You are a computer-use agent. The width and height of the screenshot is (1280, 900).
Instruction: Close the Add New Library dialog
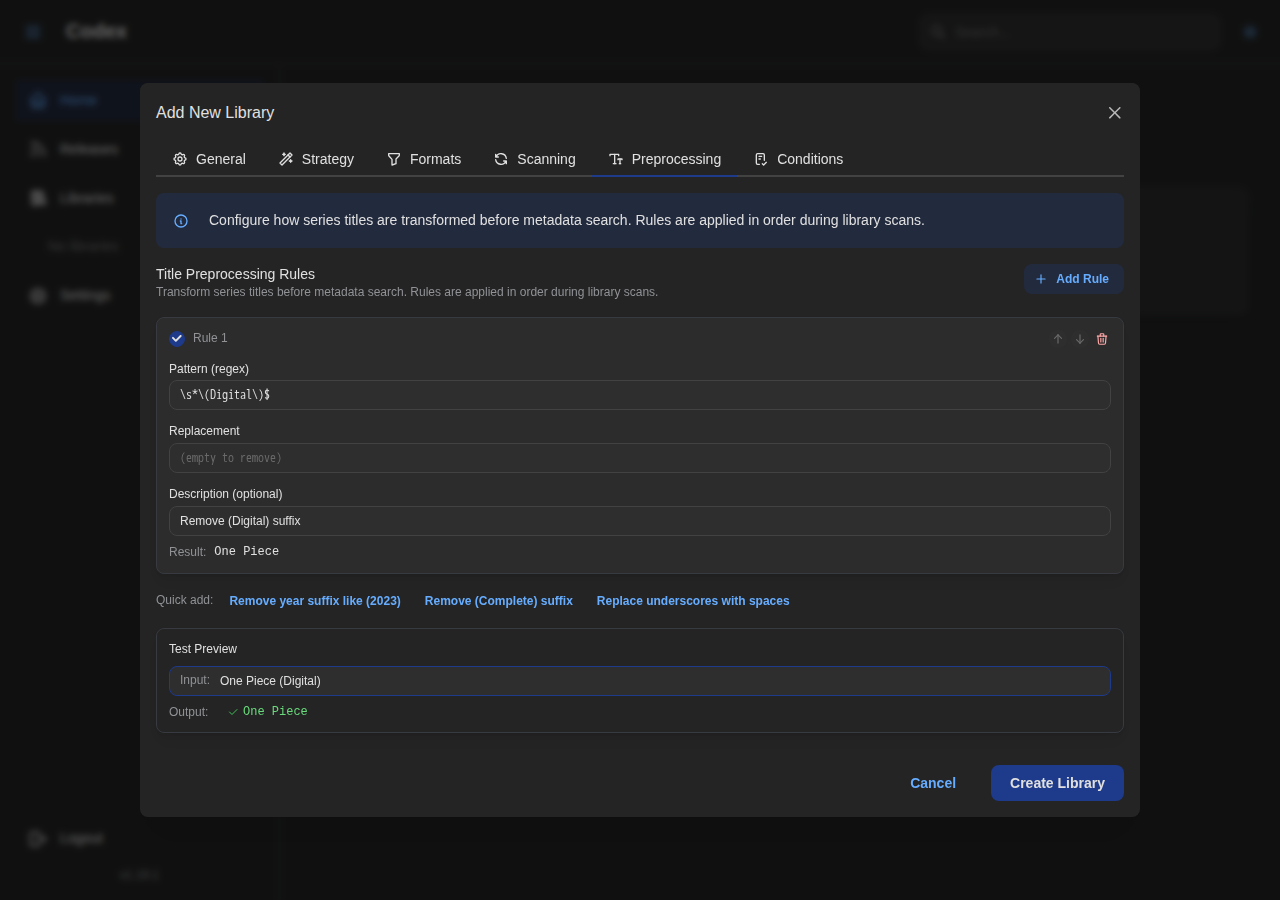(1114, 113)
